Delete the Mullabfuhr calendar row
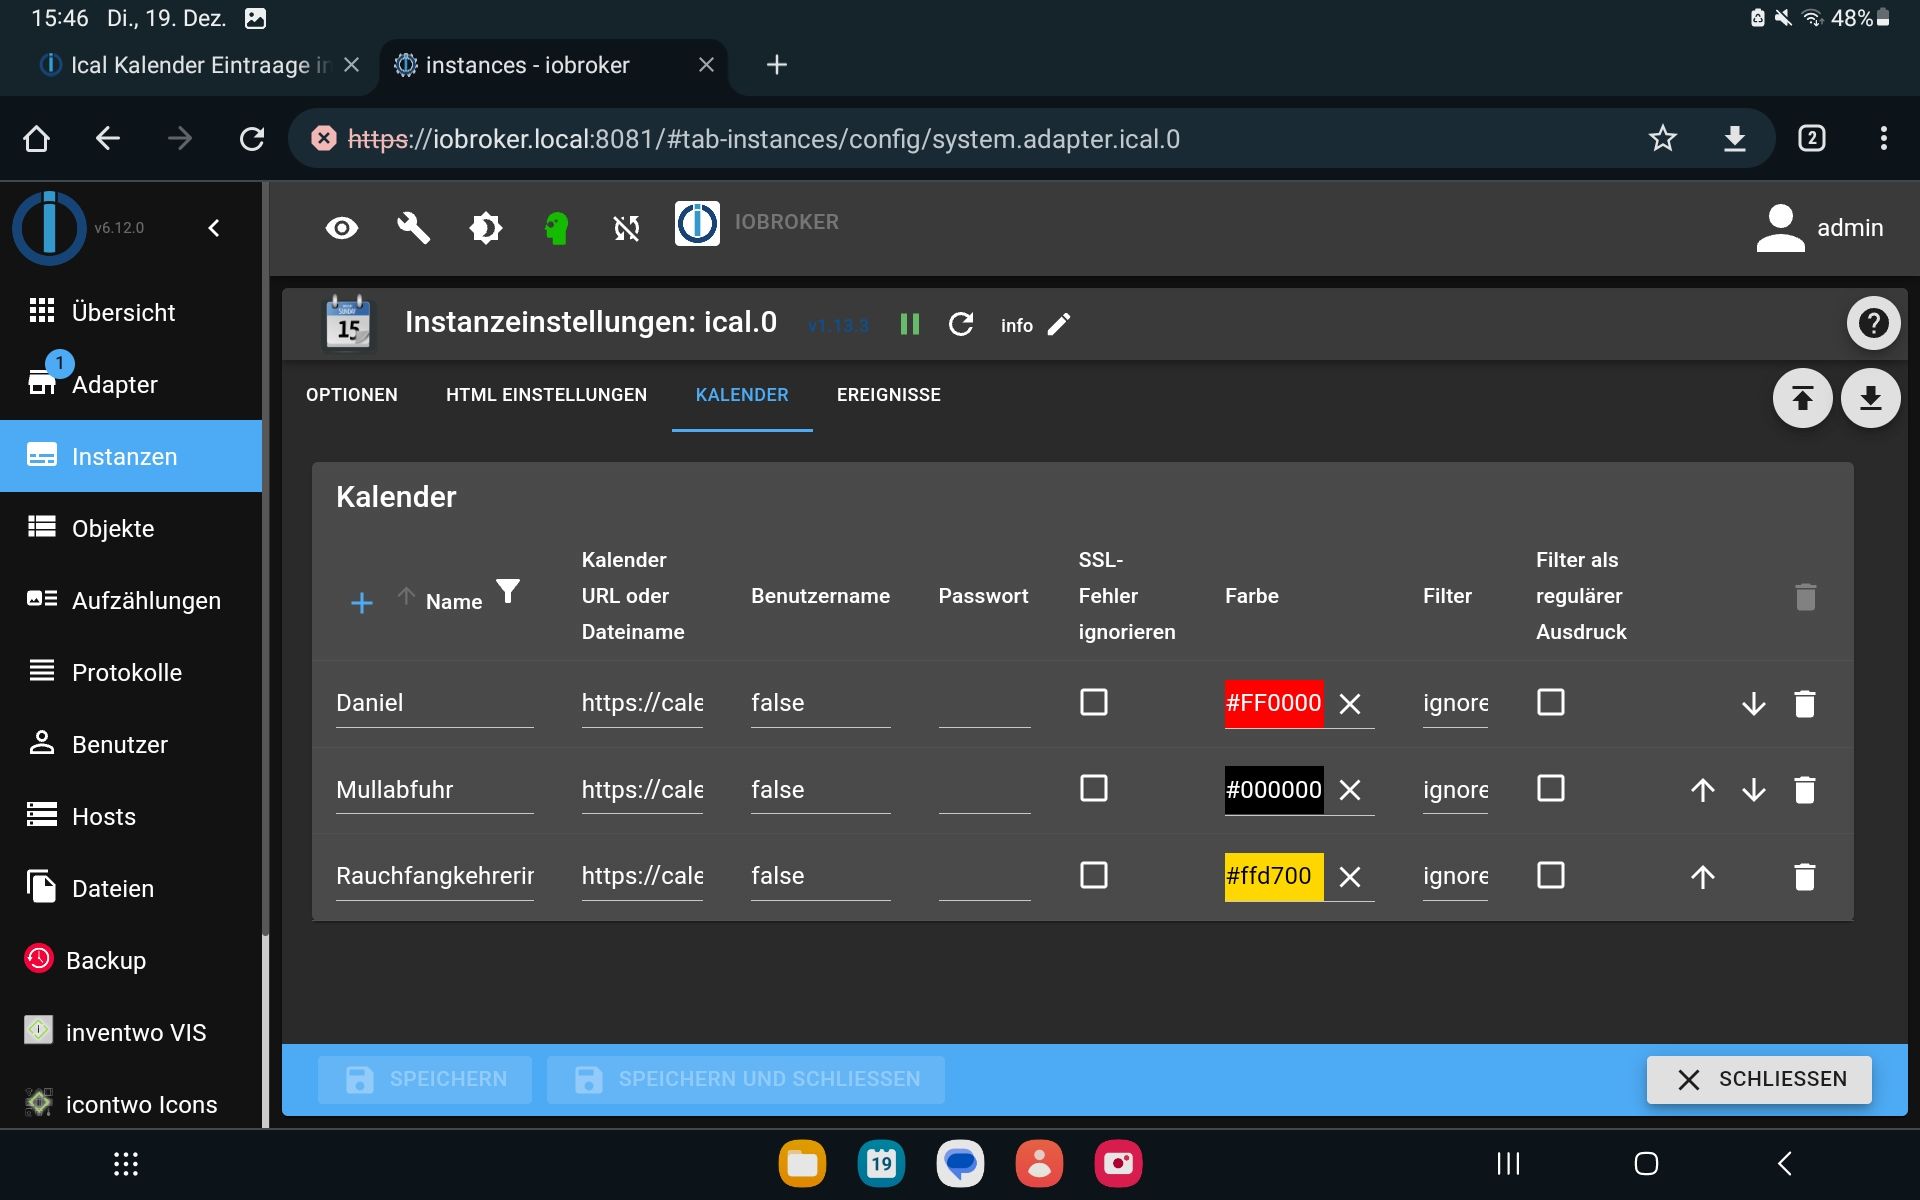This screenshot has width=1920, height=1200. [1804, 790]
